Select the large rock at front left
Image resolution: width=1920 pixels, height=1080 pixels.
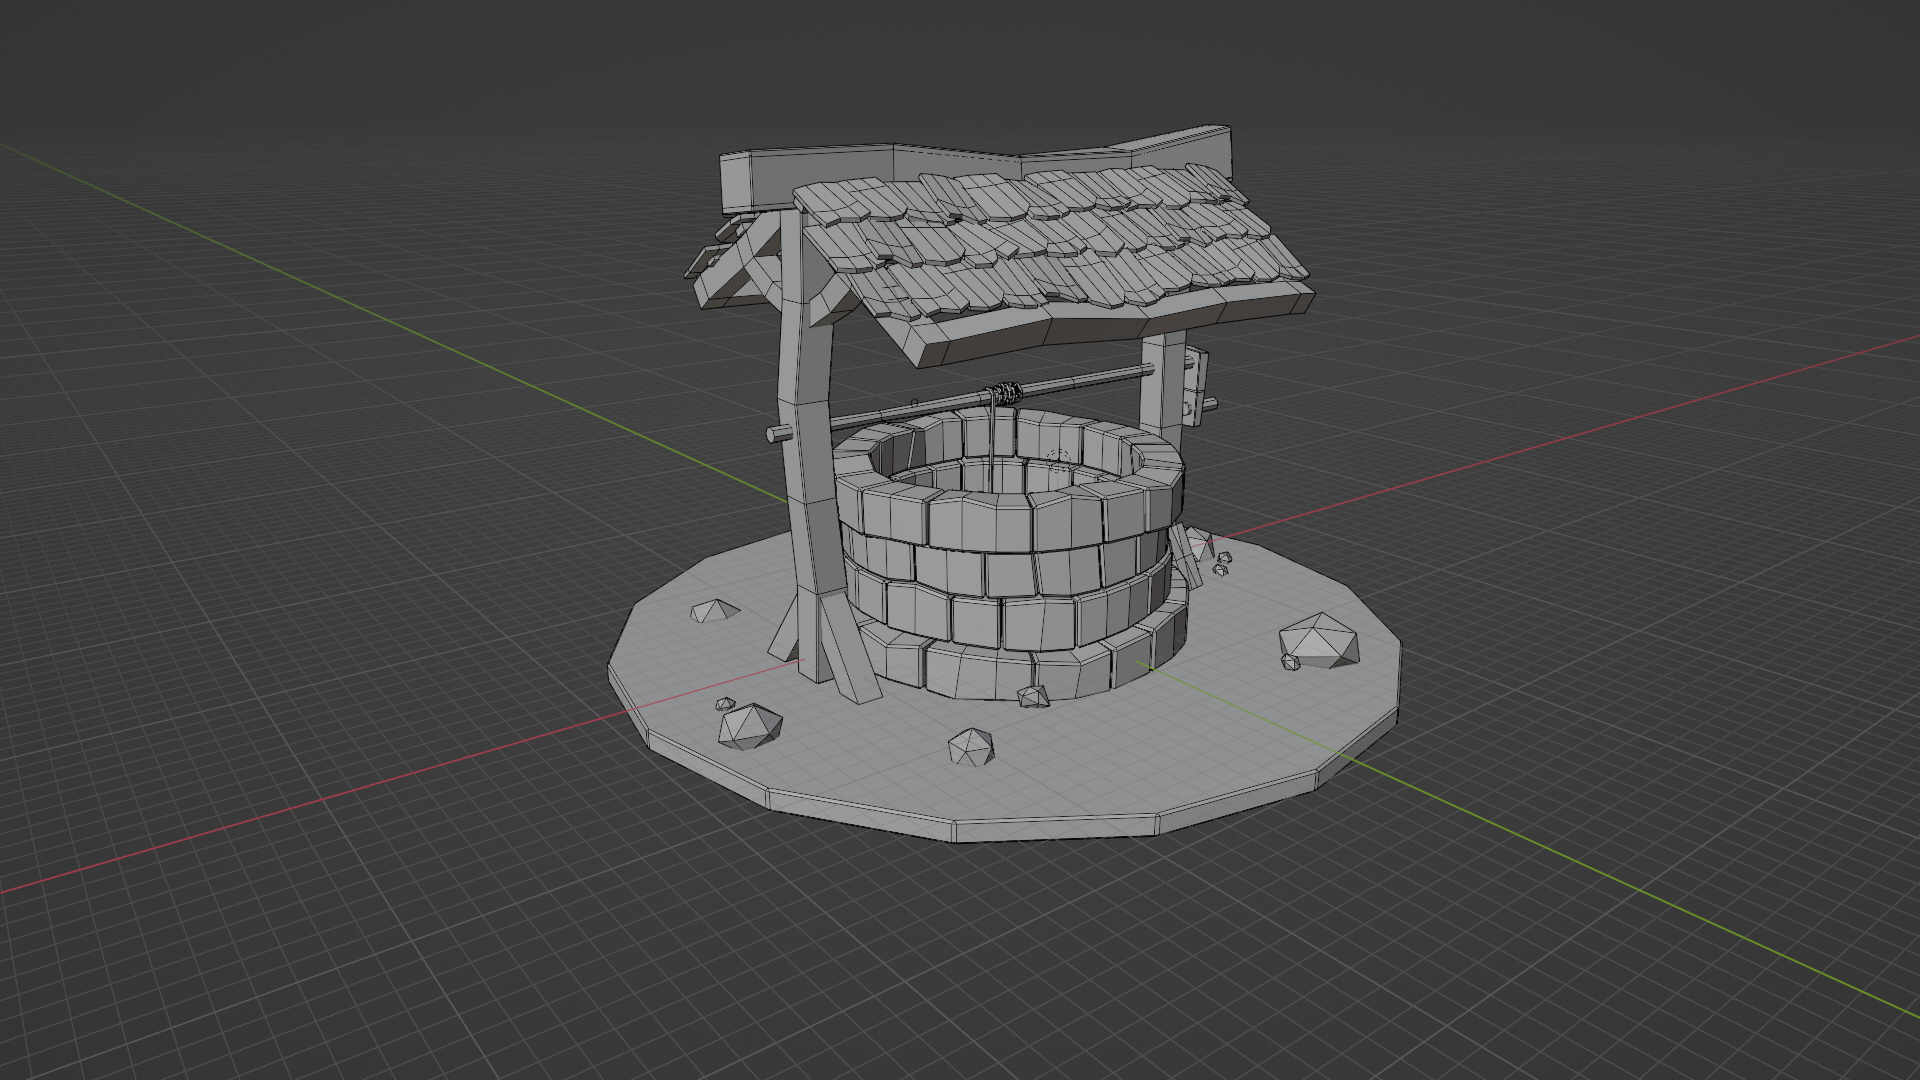[750, 725]
